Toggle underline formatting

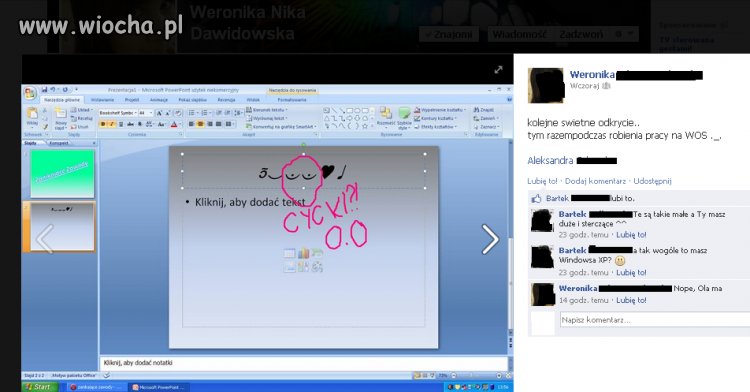tap(121, 124)
